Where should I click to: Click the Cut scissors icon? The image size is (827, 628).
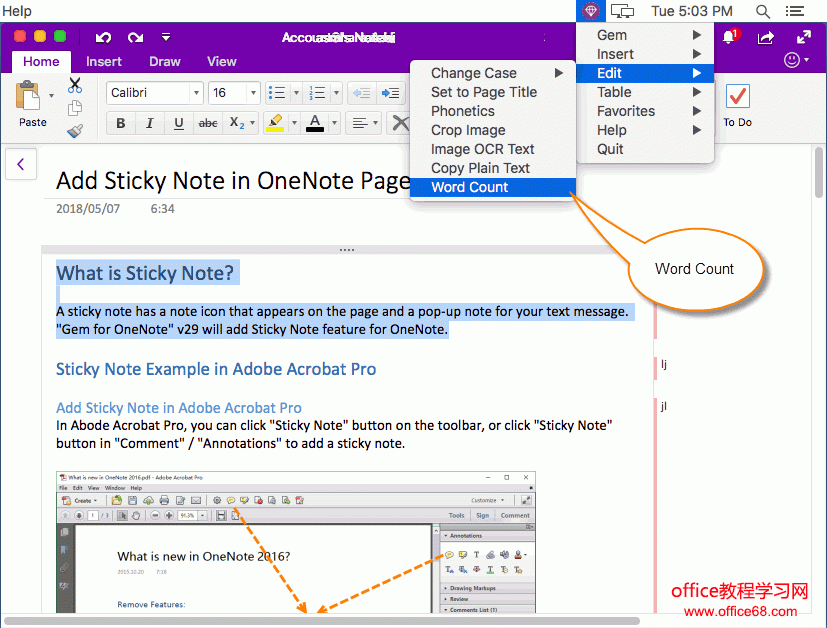coord(75,85)
